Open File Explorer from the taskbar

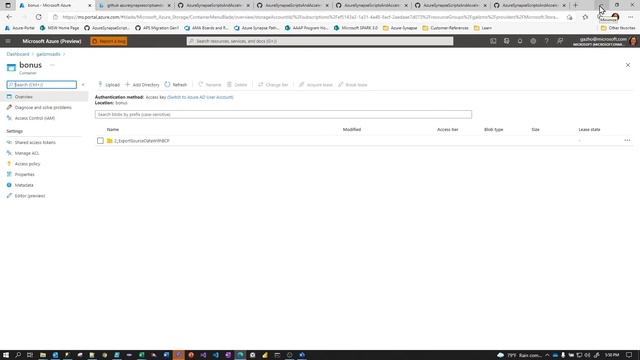point(42,355)
